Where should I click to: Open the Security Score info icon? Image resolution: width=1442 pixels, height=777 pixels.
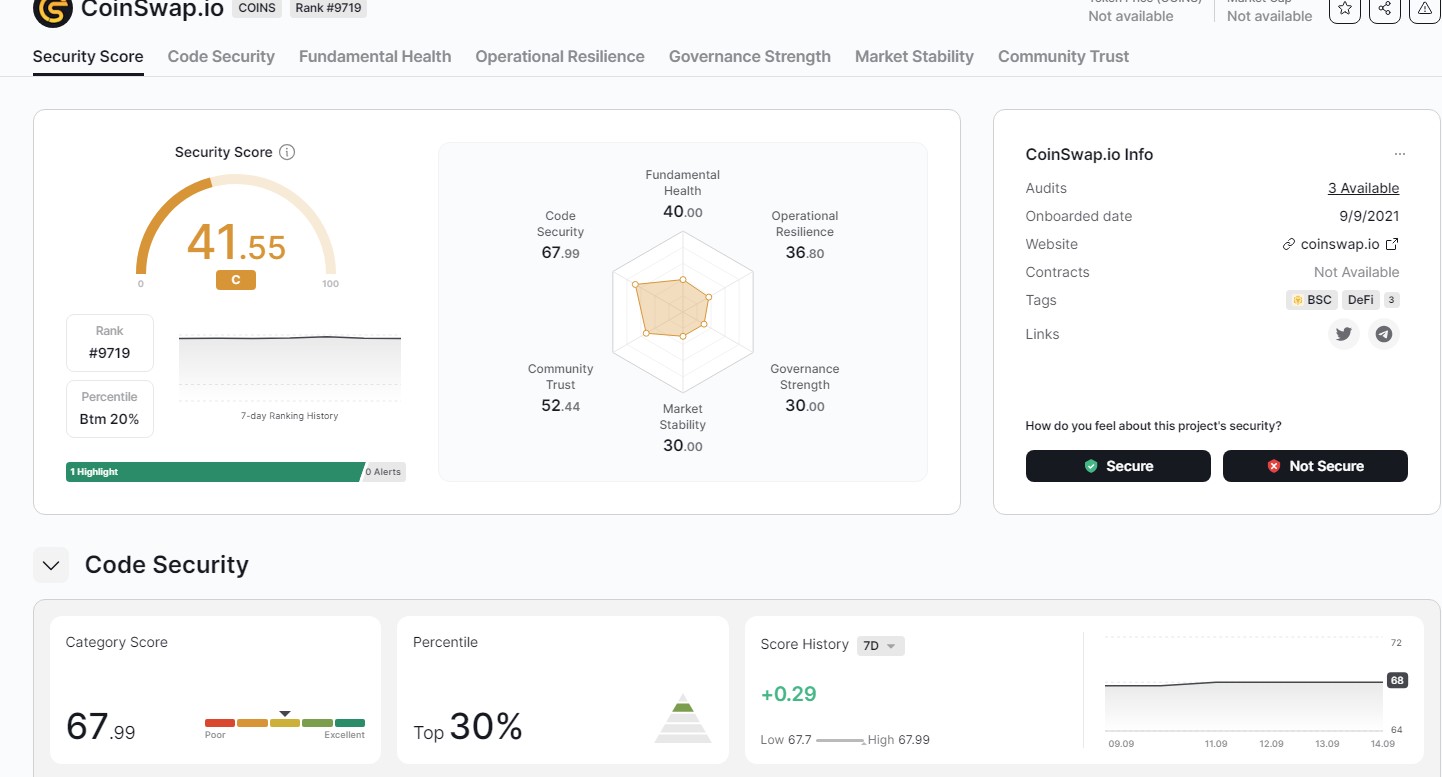click(287, 152)
